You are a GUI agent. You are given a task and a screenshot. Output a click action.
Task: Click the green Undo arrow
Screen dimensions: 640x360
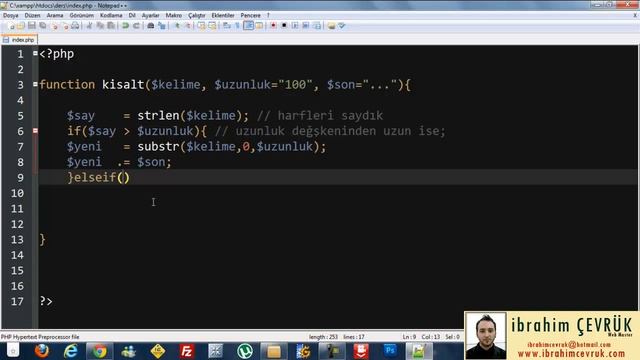tap(125, 26)
